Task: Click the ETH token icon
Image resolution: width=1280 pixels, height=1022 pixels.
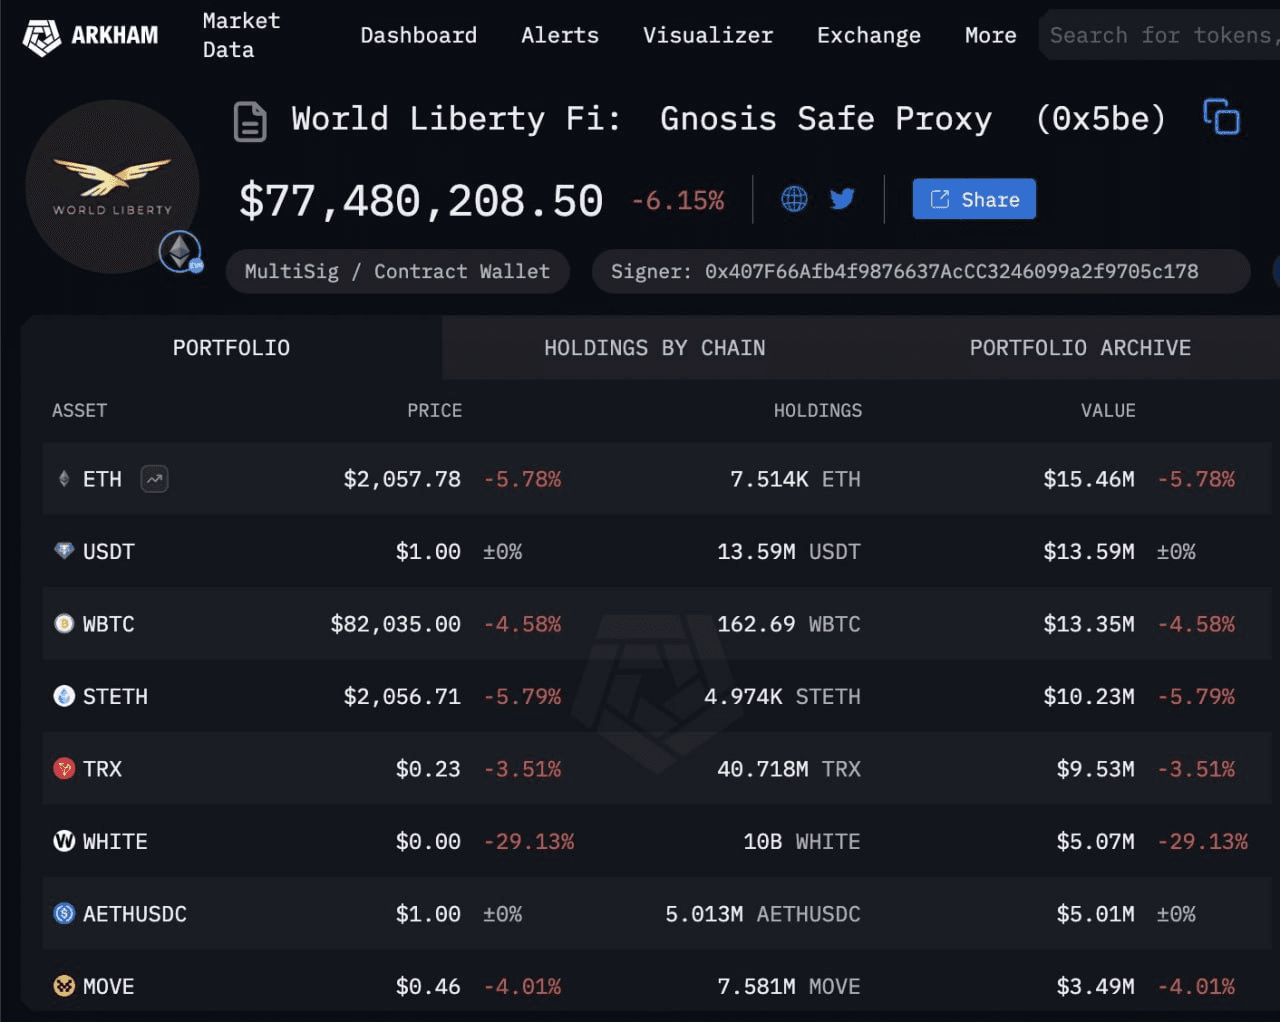Action: (64, 479)
